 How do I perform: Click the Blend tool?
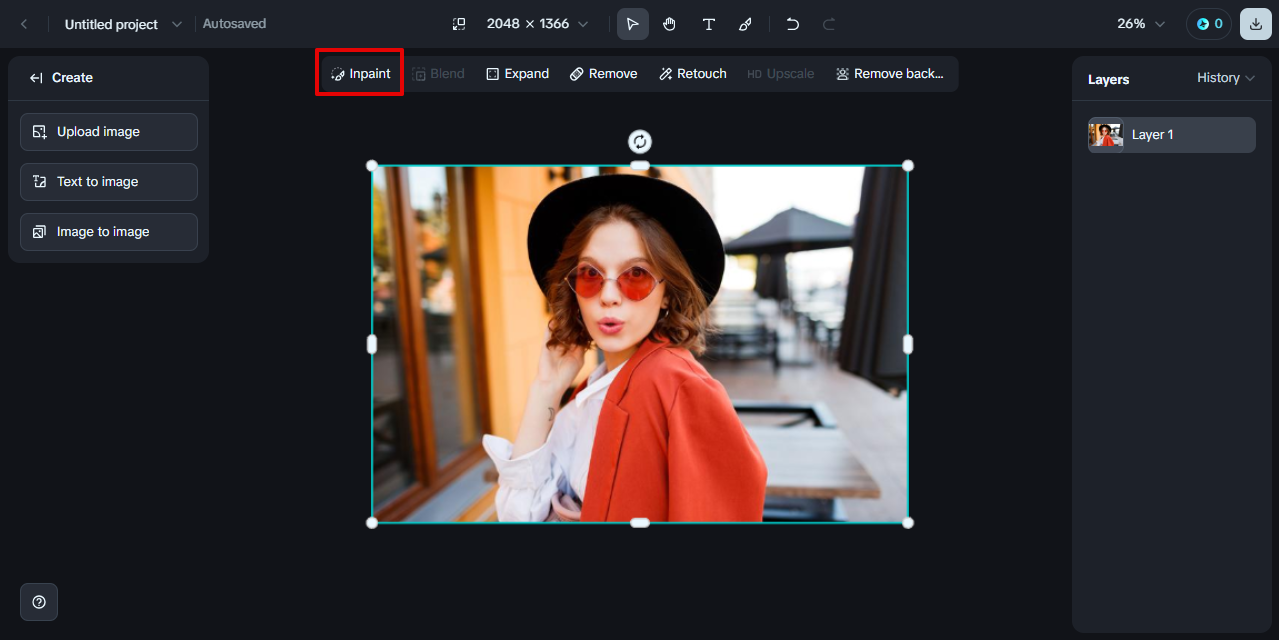pyautogui.click(x=438, y=74)
